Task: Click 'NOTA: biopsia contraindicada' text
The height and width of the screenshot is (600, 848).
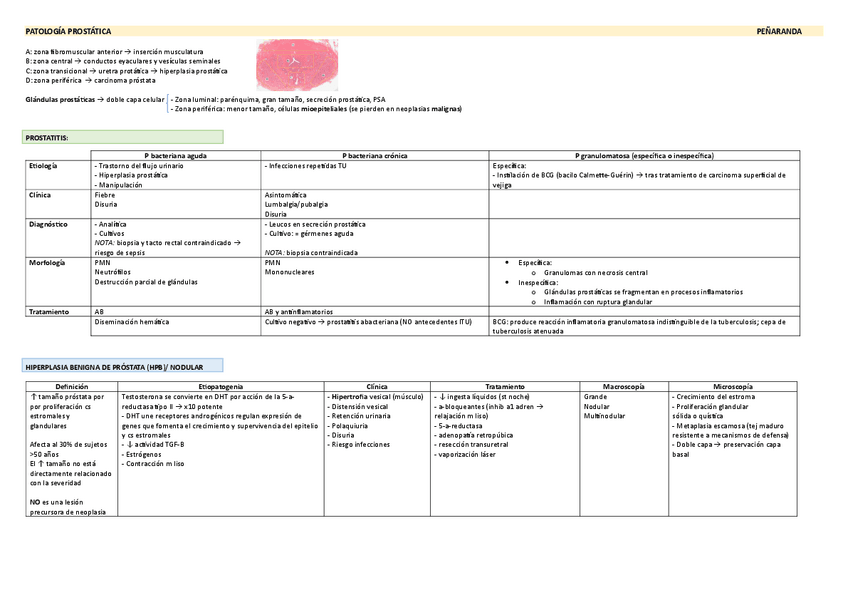Action: [311, 253]
